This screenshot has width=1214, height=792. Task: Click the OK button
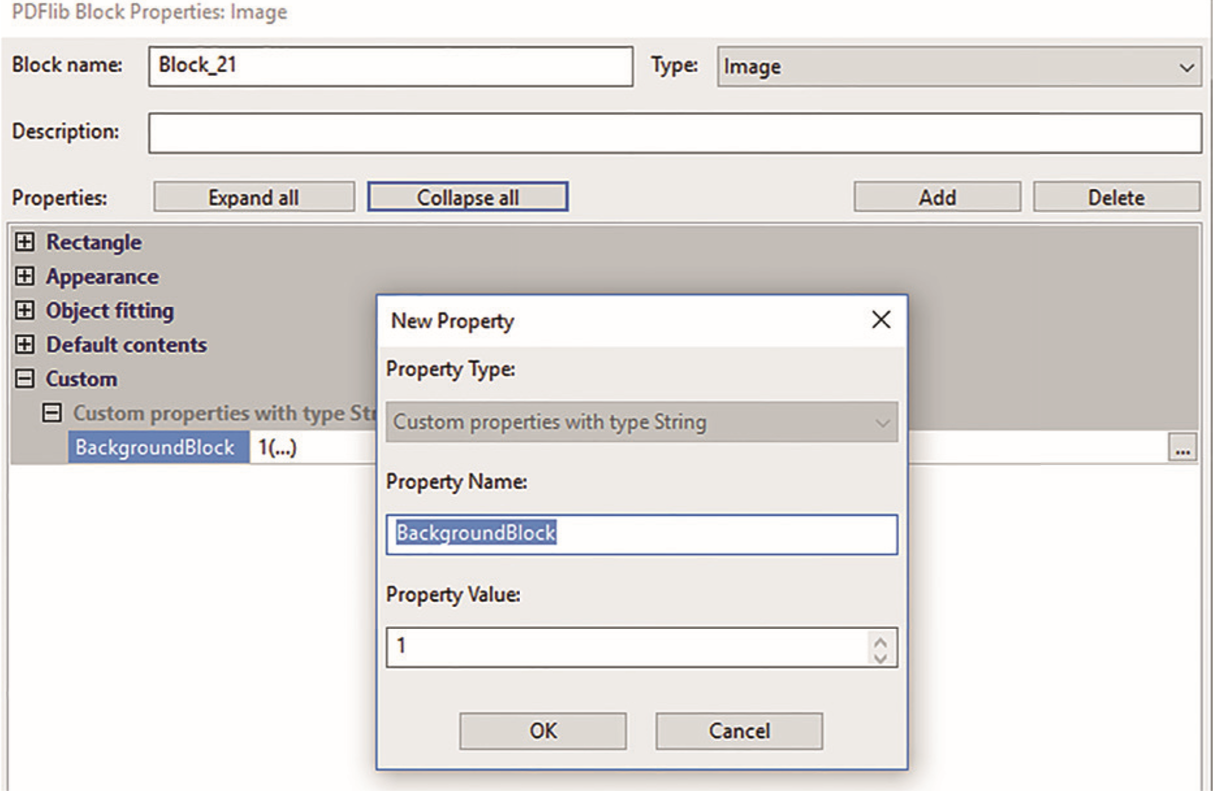tap(543, 731)
